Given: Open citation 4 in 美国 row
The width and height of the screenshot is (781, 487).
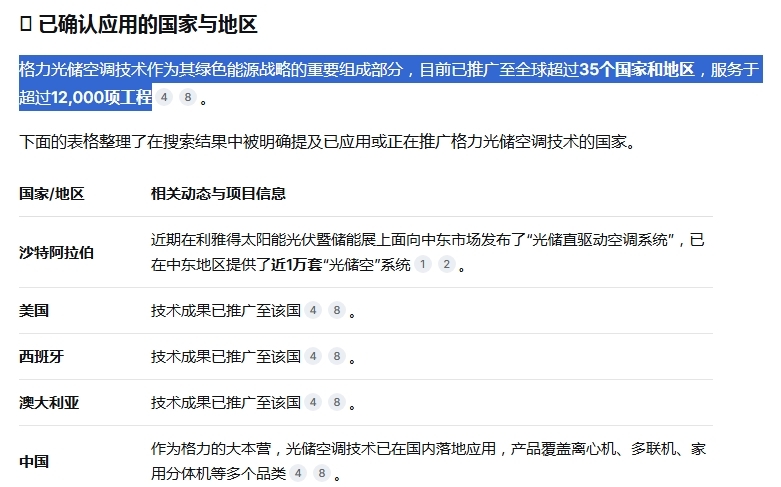Looking at the screenshot, I should (x=313, y=311).
